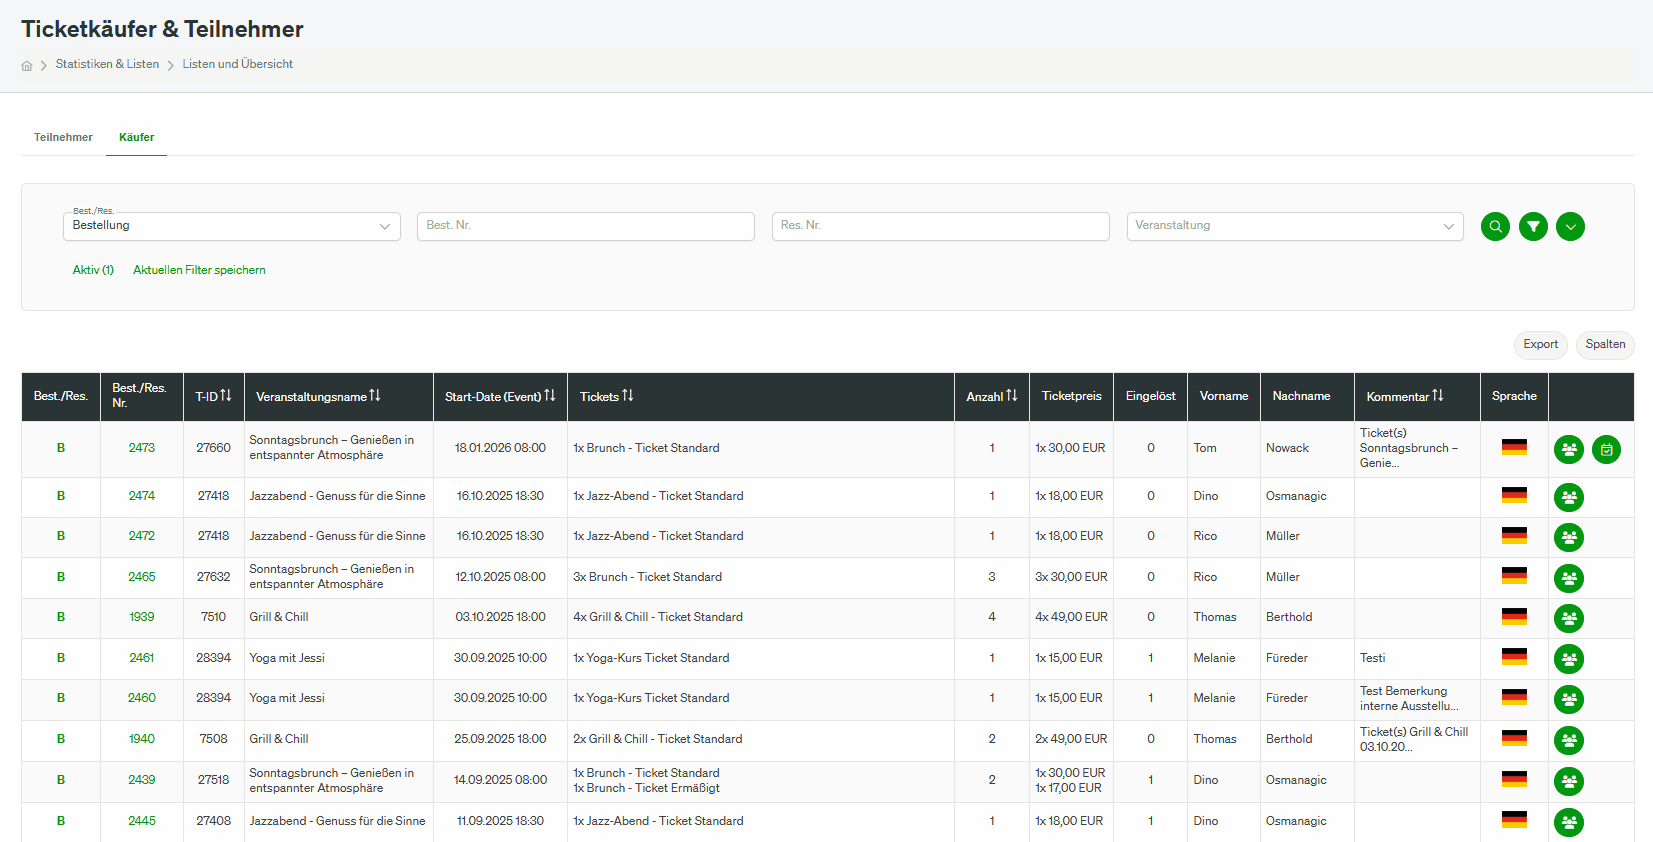Open attendees icon for order 2473

tap(1569, 449)
